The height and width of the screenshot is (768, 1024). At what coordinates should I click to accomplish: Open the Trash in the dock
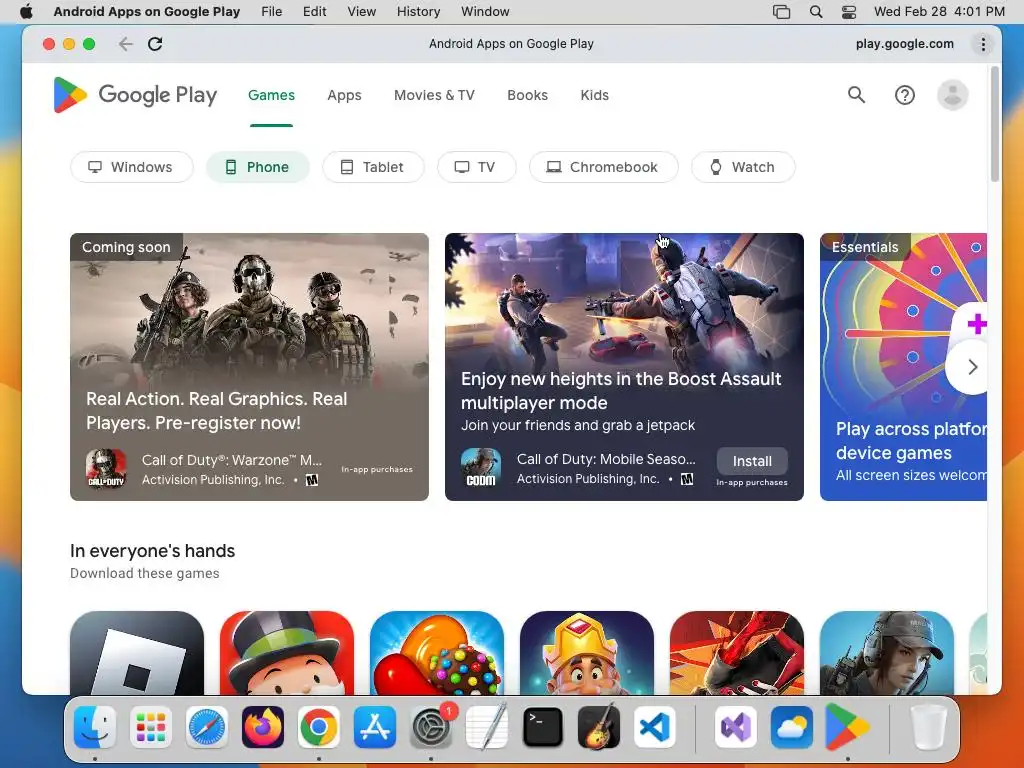pos(928,727)
